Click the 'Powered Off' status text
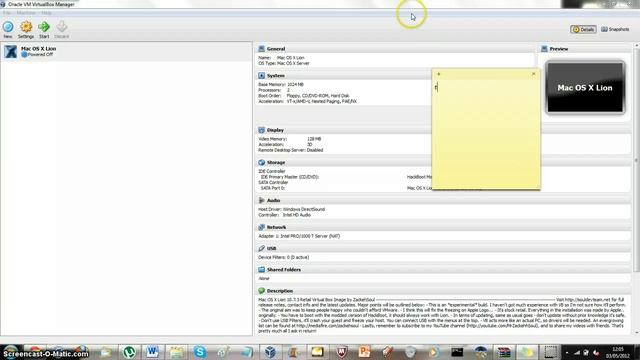 [x=40, y=54]
